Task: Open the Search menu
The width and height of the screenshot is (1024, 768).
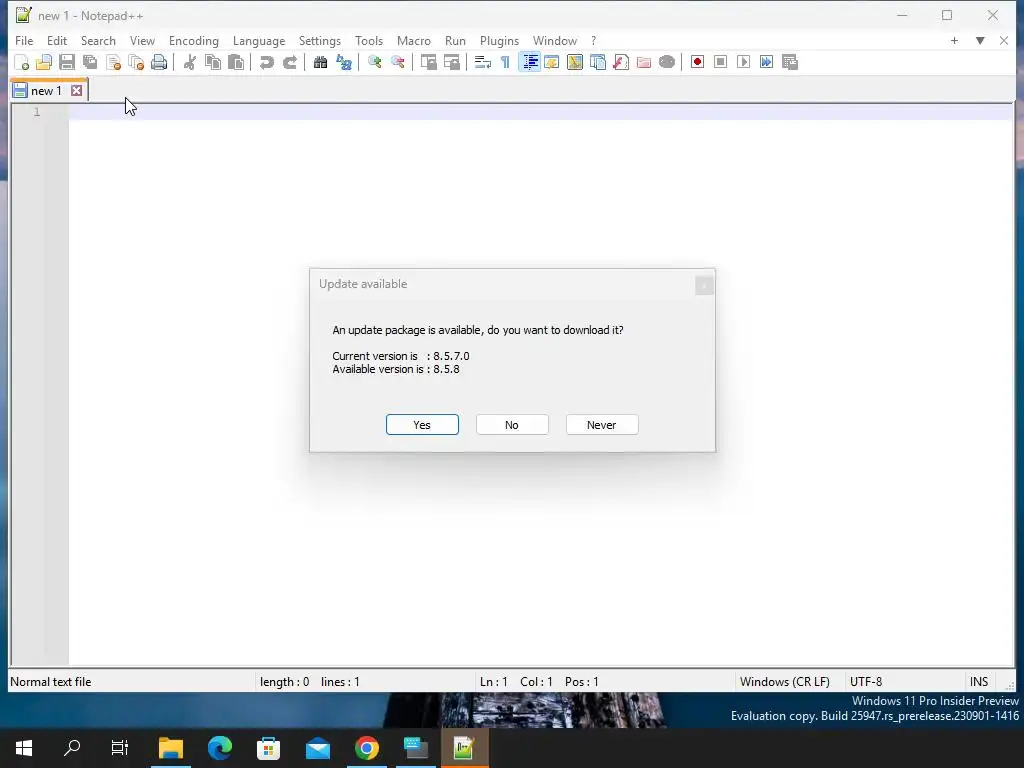Action: point(98,40)
